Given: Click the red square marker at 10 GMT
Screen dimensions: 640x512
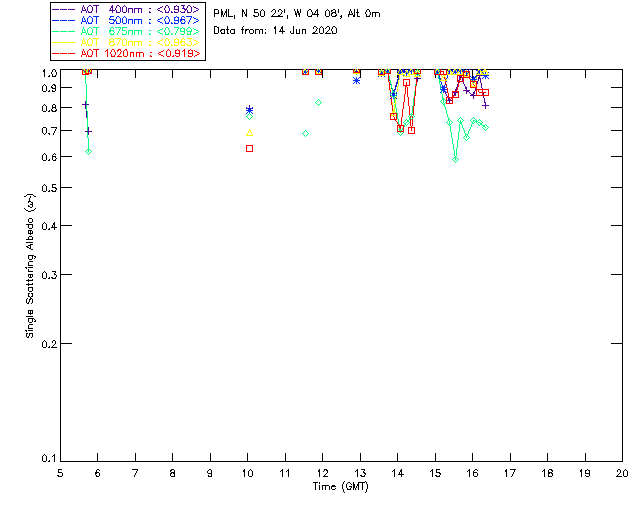Looking at the screenshot, I should pyautogui.click(x=249, y=149).
